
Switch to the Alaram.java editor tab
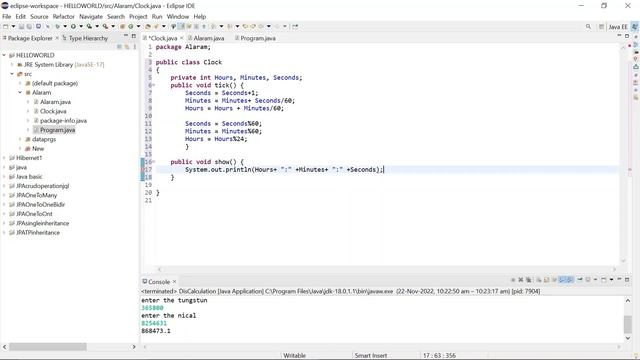point(207,38)
